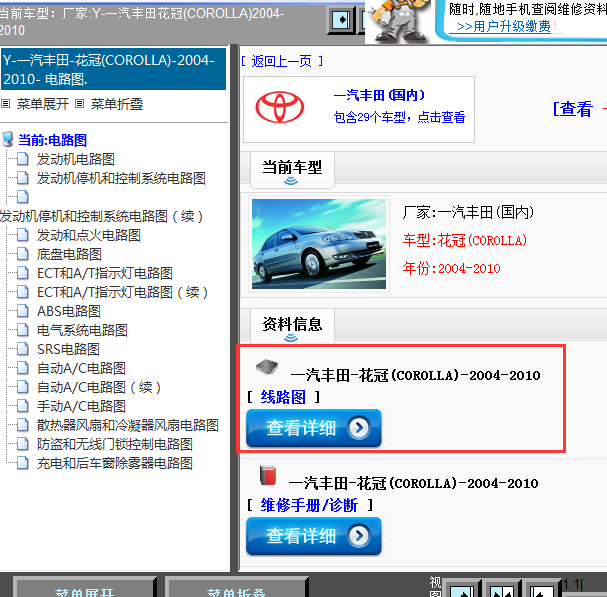The height and width of the screenshot is (597, 607).
Task: Click the red 年份:2004-2010 text
Action: 451,268
